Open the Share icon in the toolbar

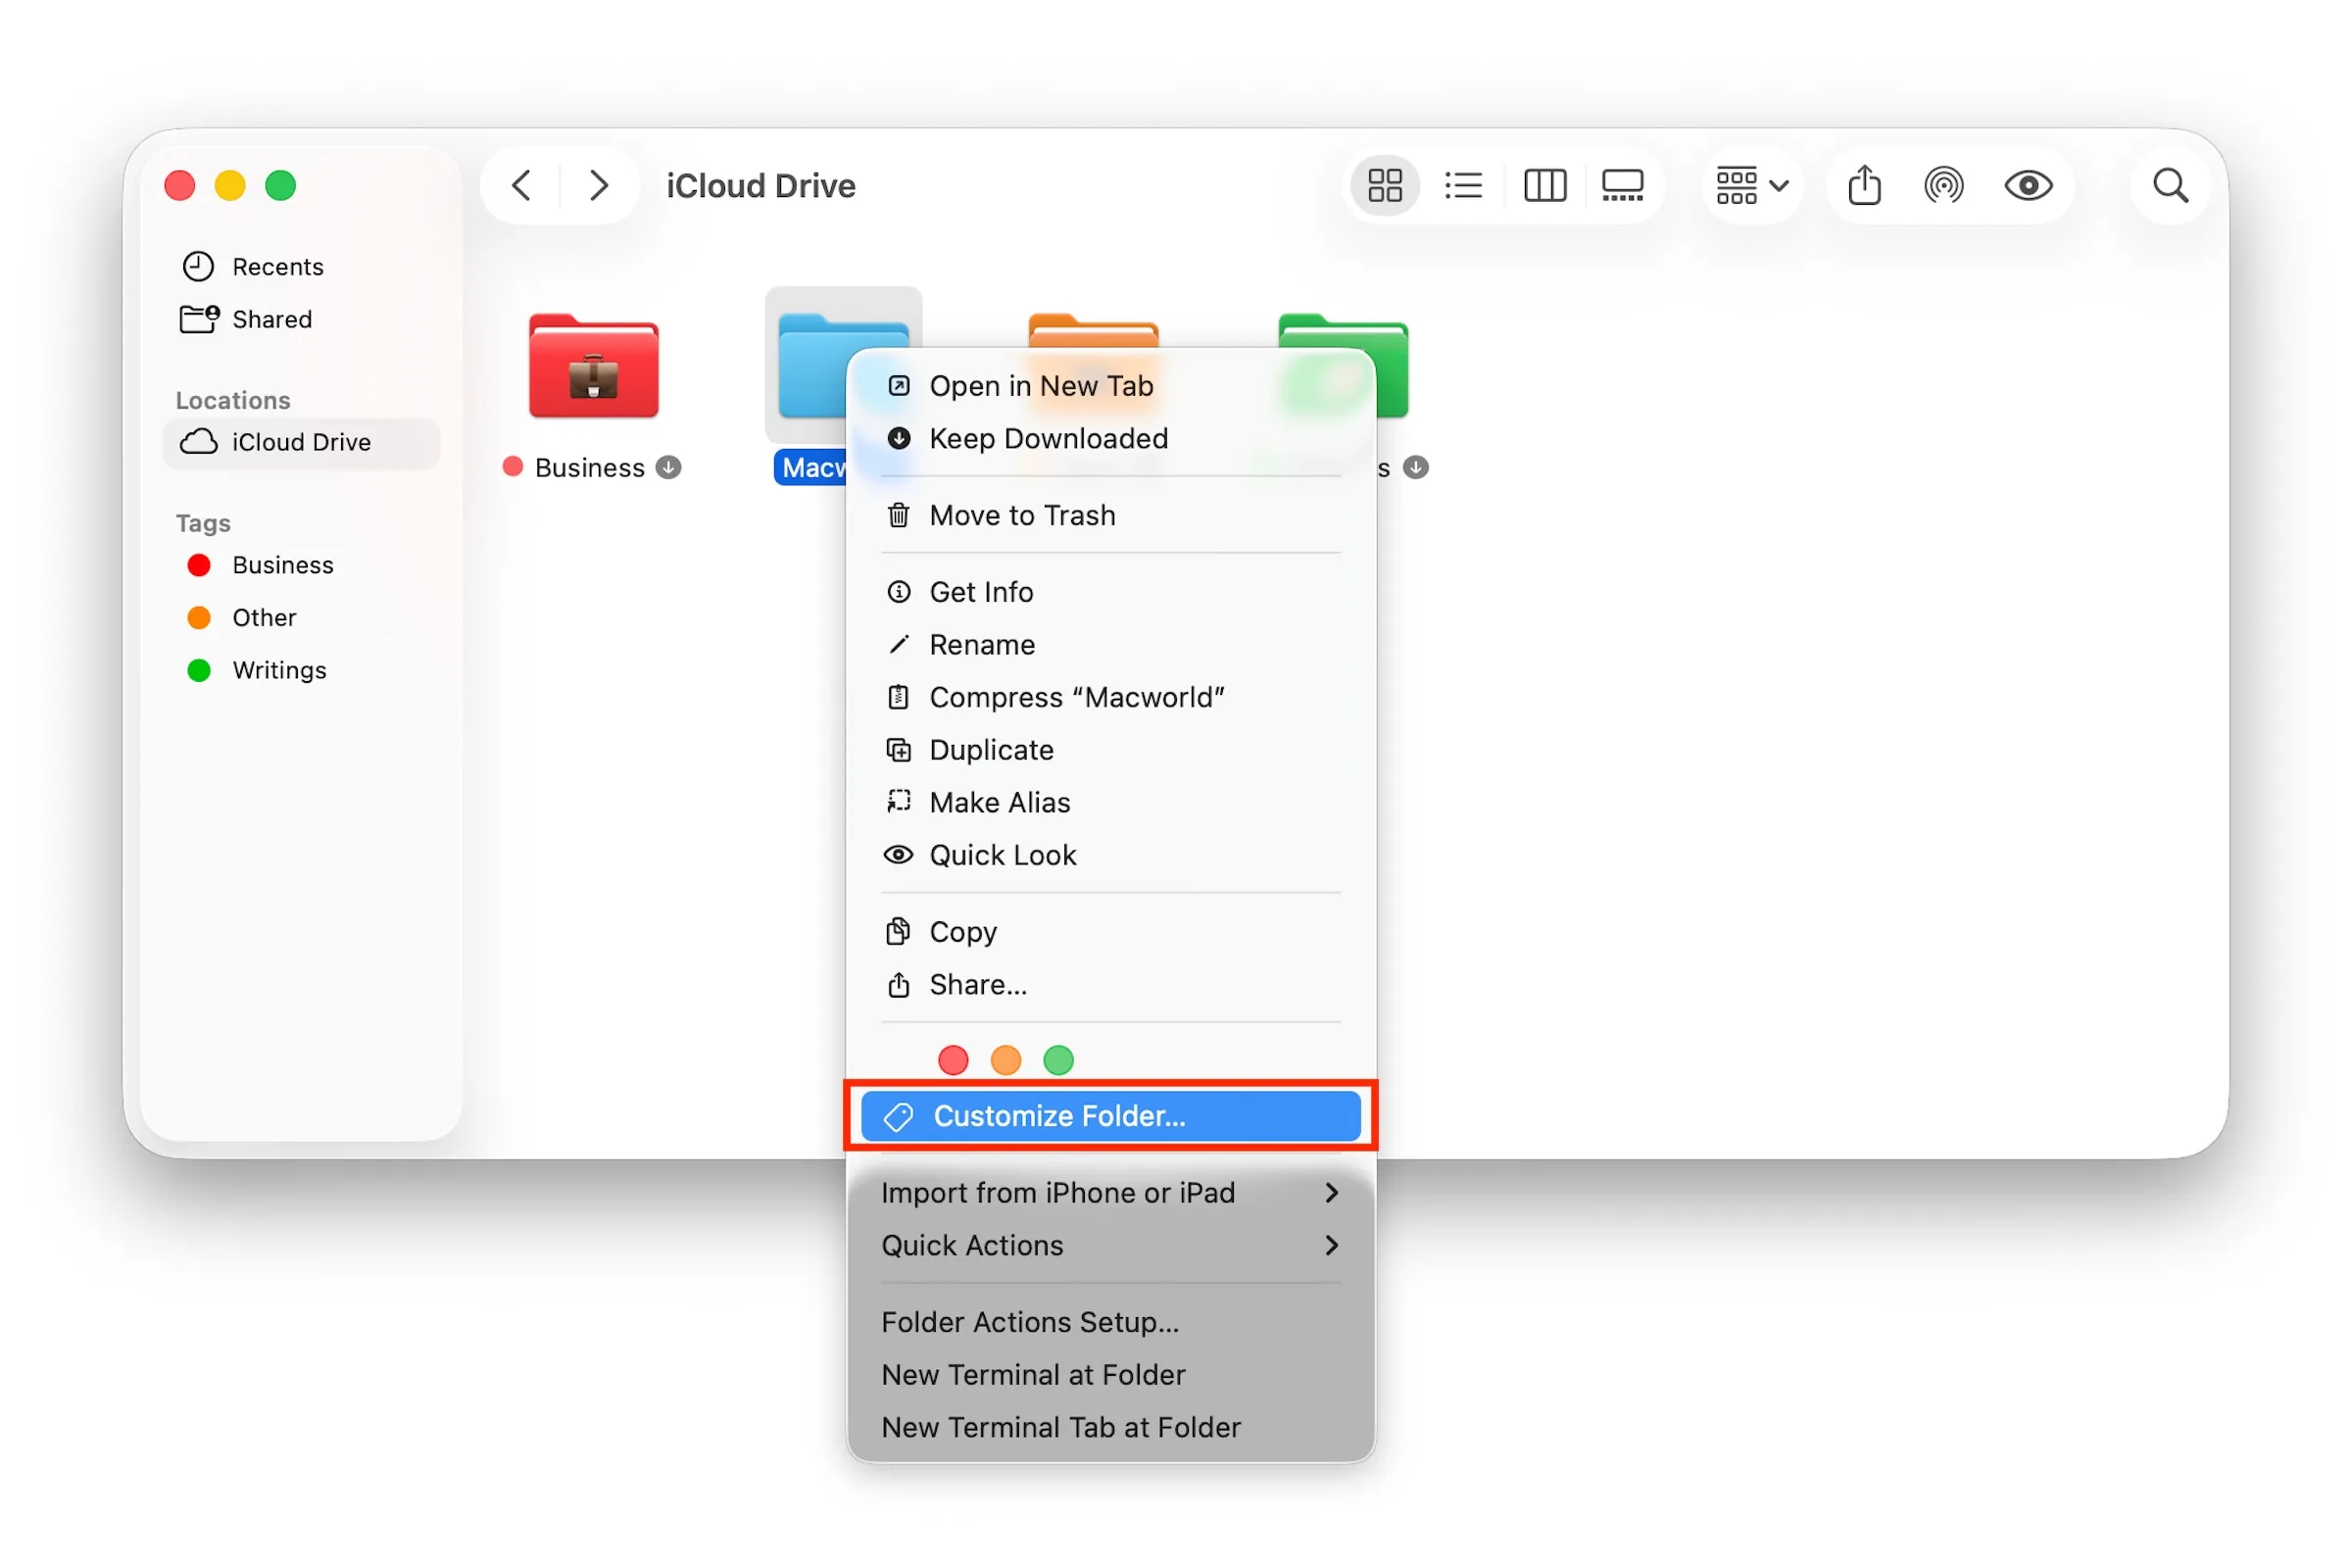pyautogui.click(x=1863, y=185)
